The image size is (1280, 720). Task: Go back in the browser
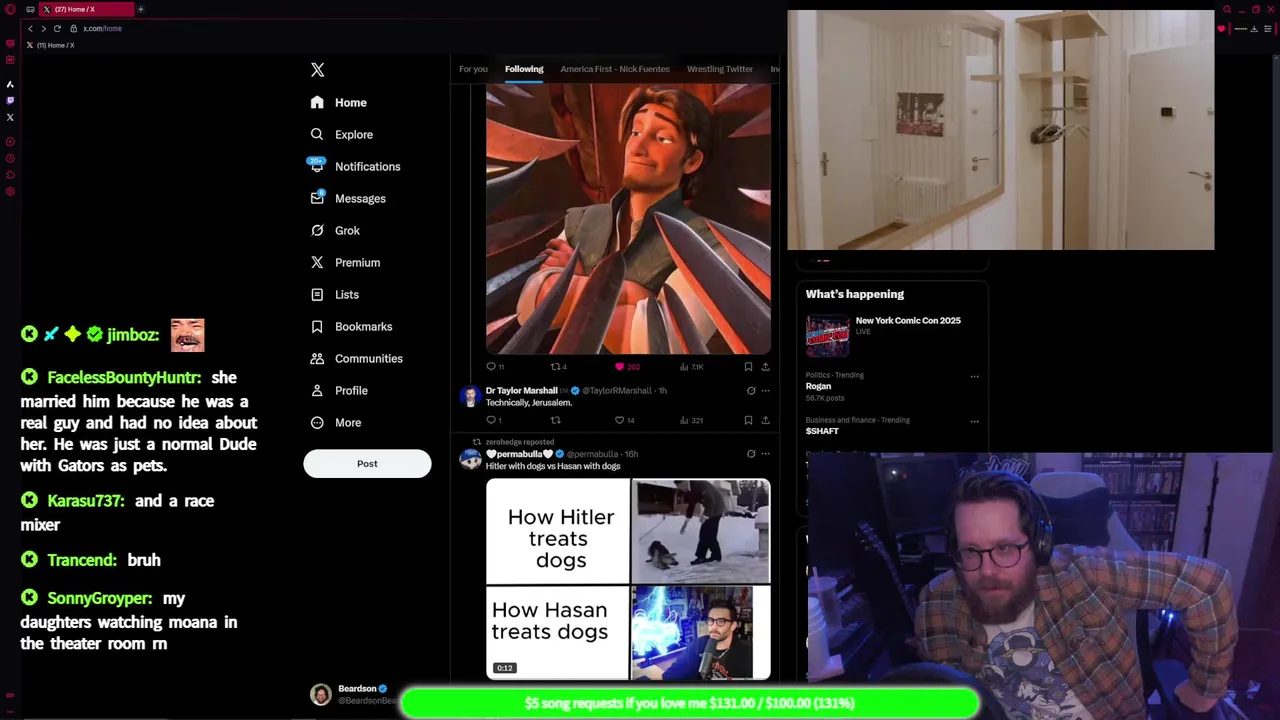tap(30, 28)
